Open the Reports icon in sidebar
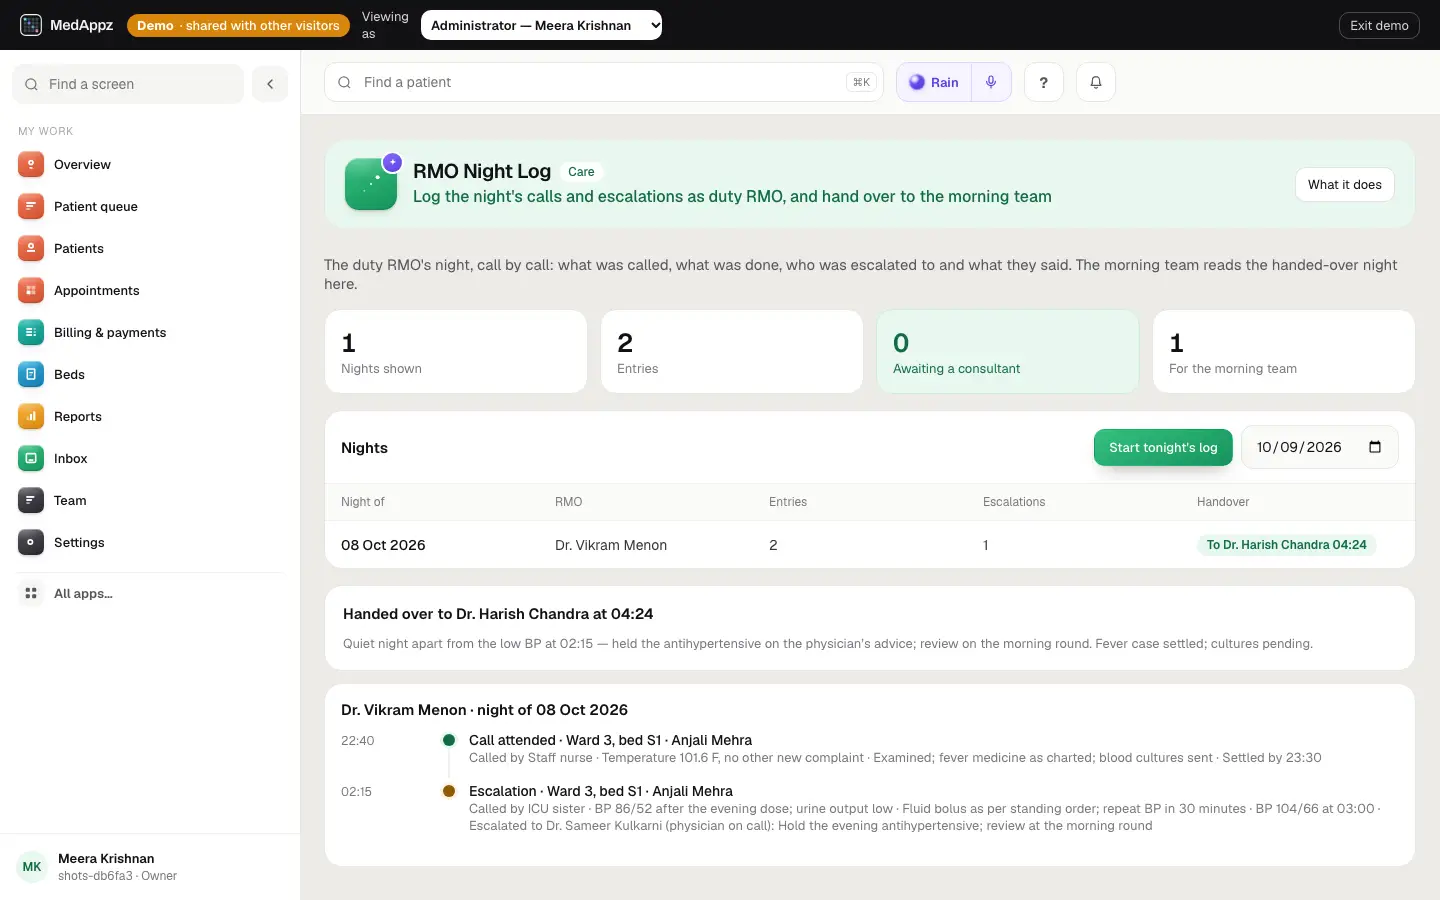This screenshot has width=1440, height=900. [x=31, y=416]
